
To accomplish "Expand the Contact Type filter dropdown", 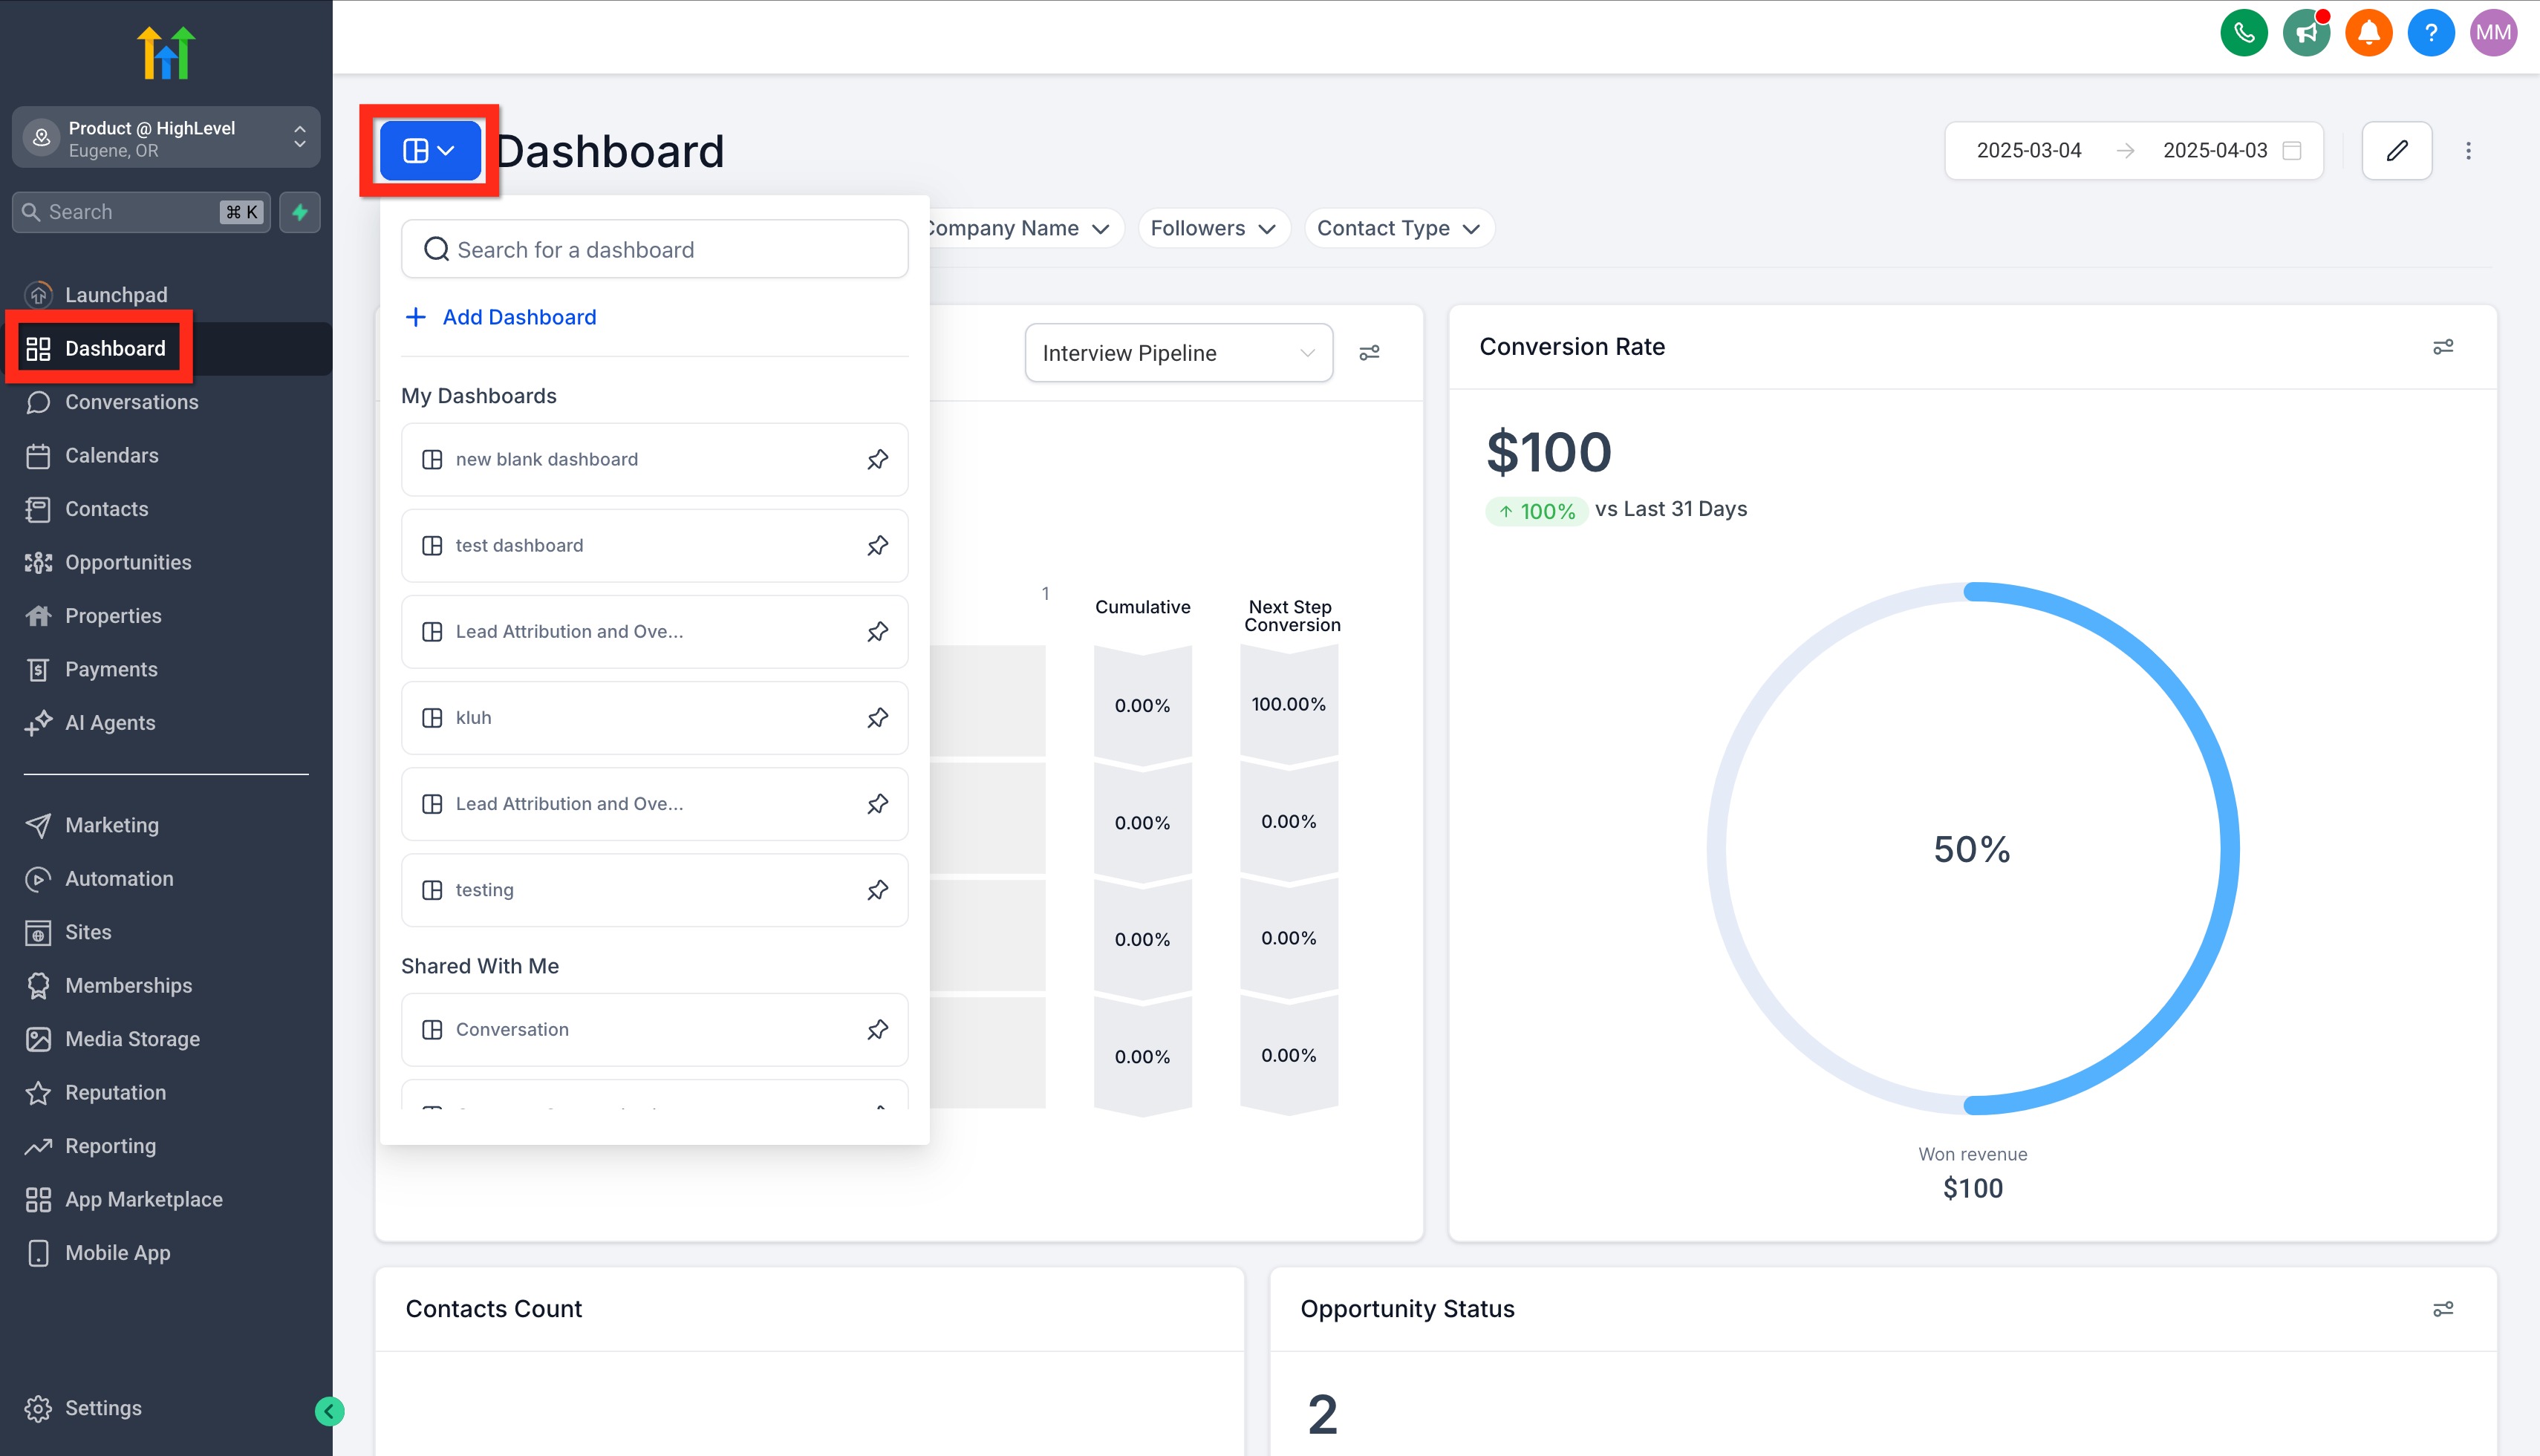I will click(x=1397, y=228).
